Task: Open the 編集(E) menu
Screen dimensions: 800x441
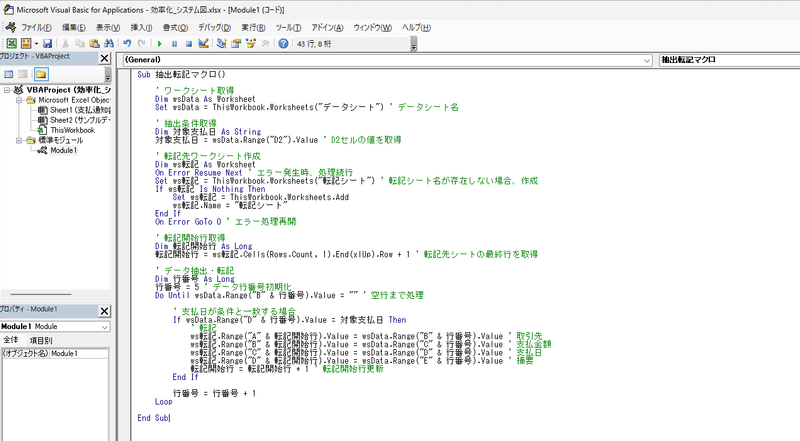Action: pyautogui.click(x=74, y=28)
